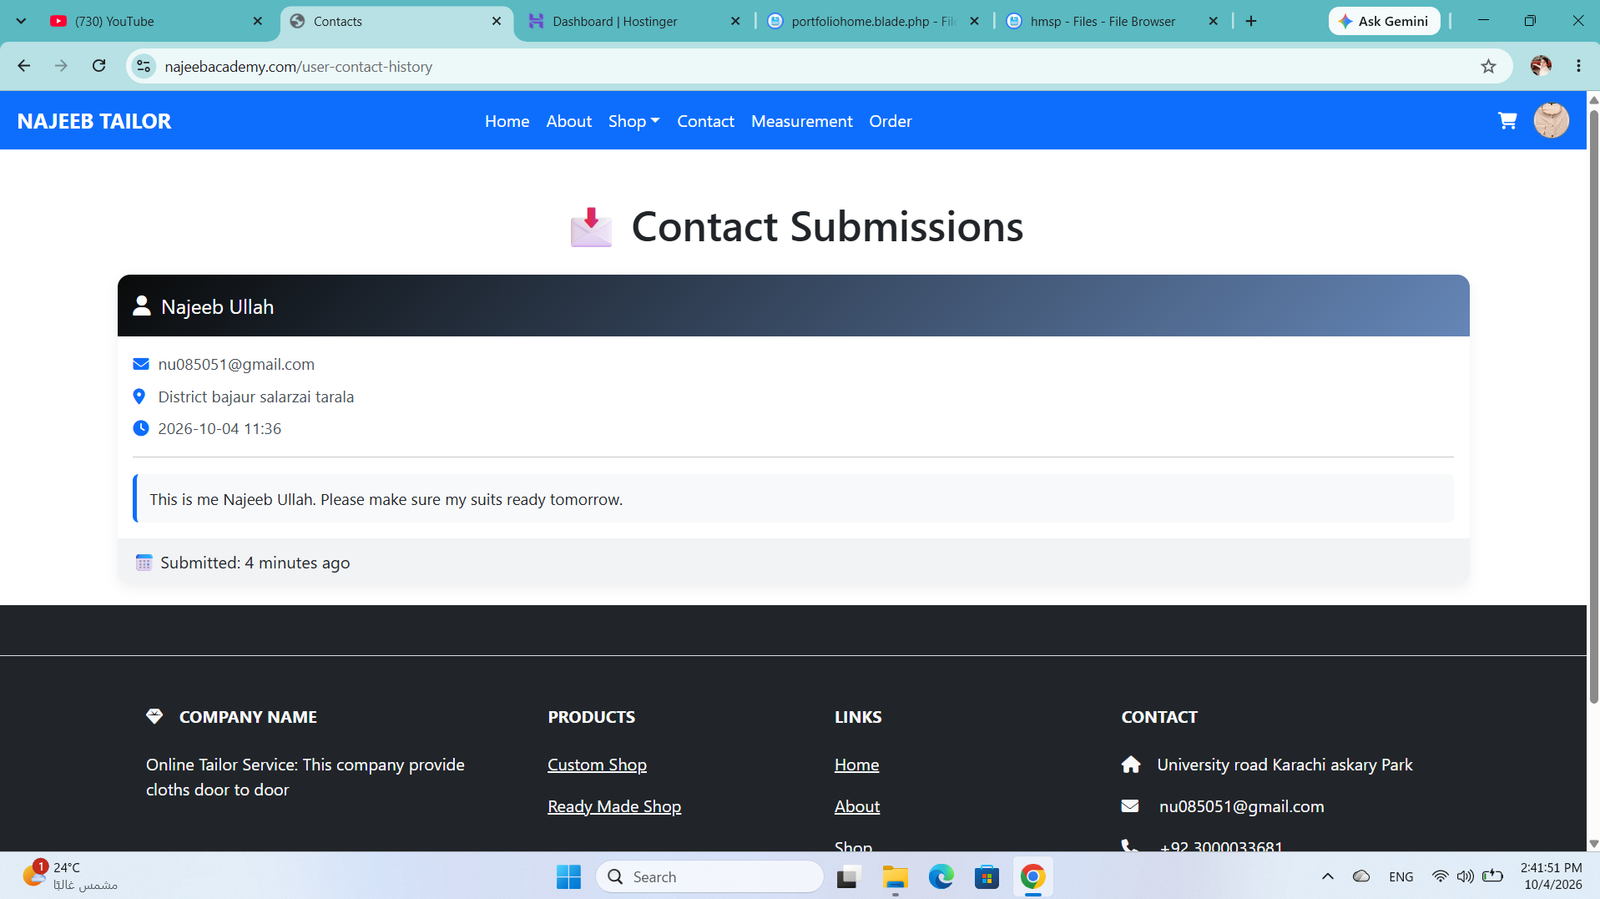This screenshot has height=899, width=1600.
Task: Show hidden system tray icons
Action: point(1327,877)
